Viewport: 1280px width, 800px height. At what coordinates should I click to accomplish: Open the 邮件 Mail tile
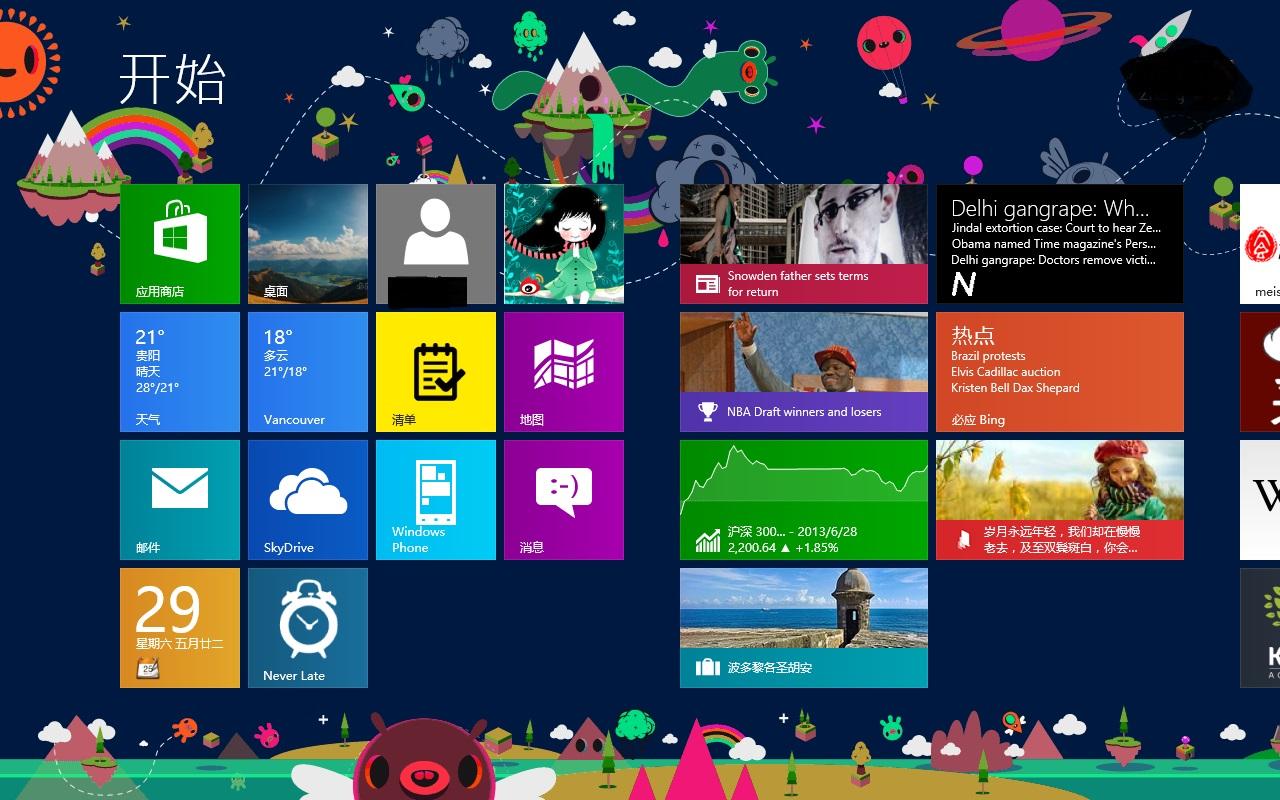[x=180, y=500]
